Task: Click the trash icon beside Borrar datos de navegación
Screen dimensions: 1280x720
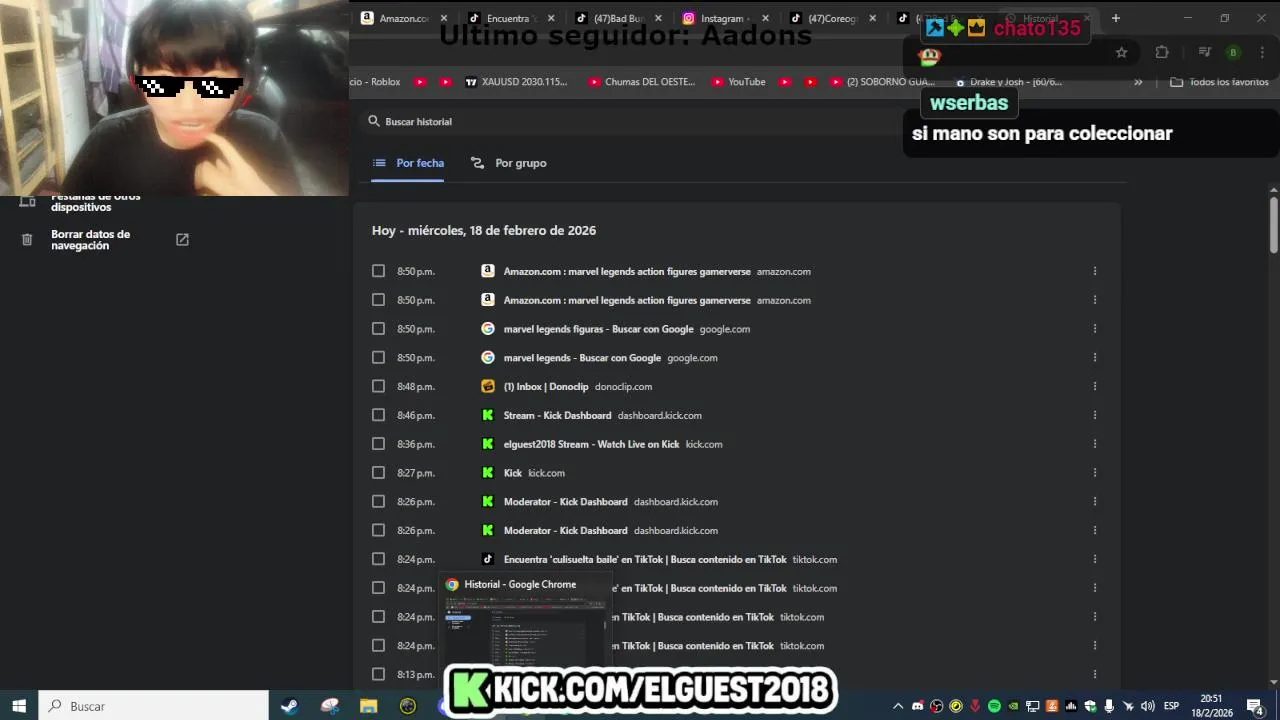Action: coord(27,240)
